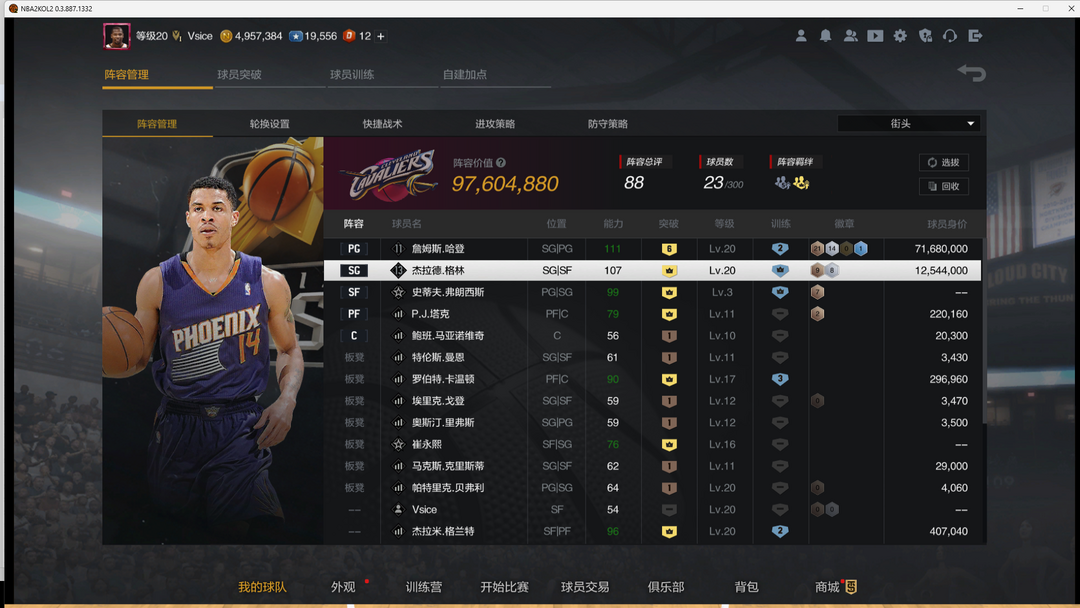Go to 我的球队 in bottom navigation
The height and width of the screenshot is (608, 1080).
(x=262, y=587)
